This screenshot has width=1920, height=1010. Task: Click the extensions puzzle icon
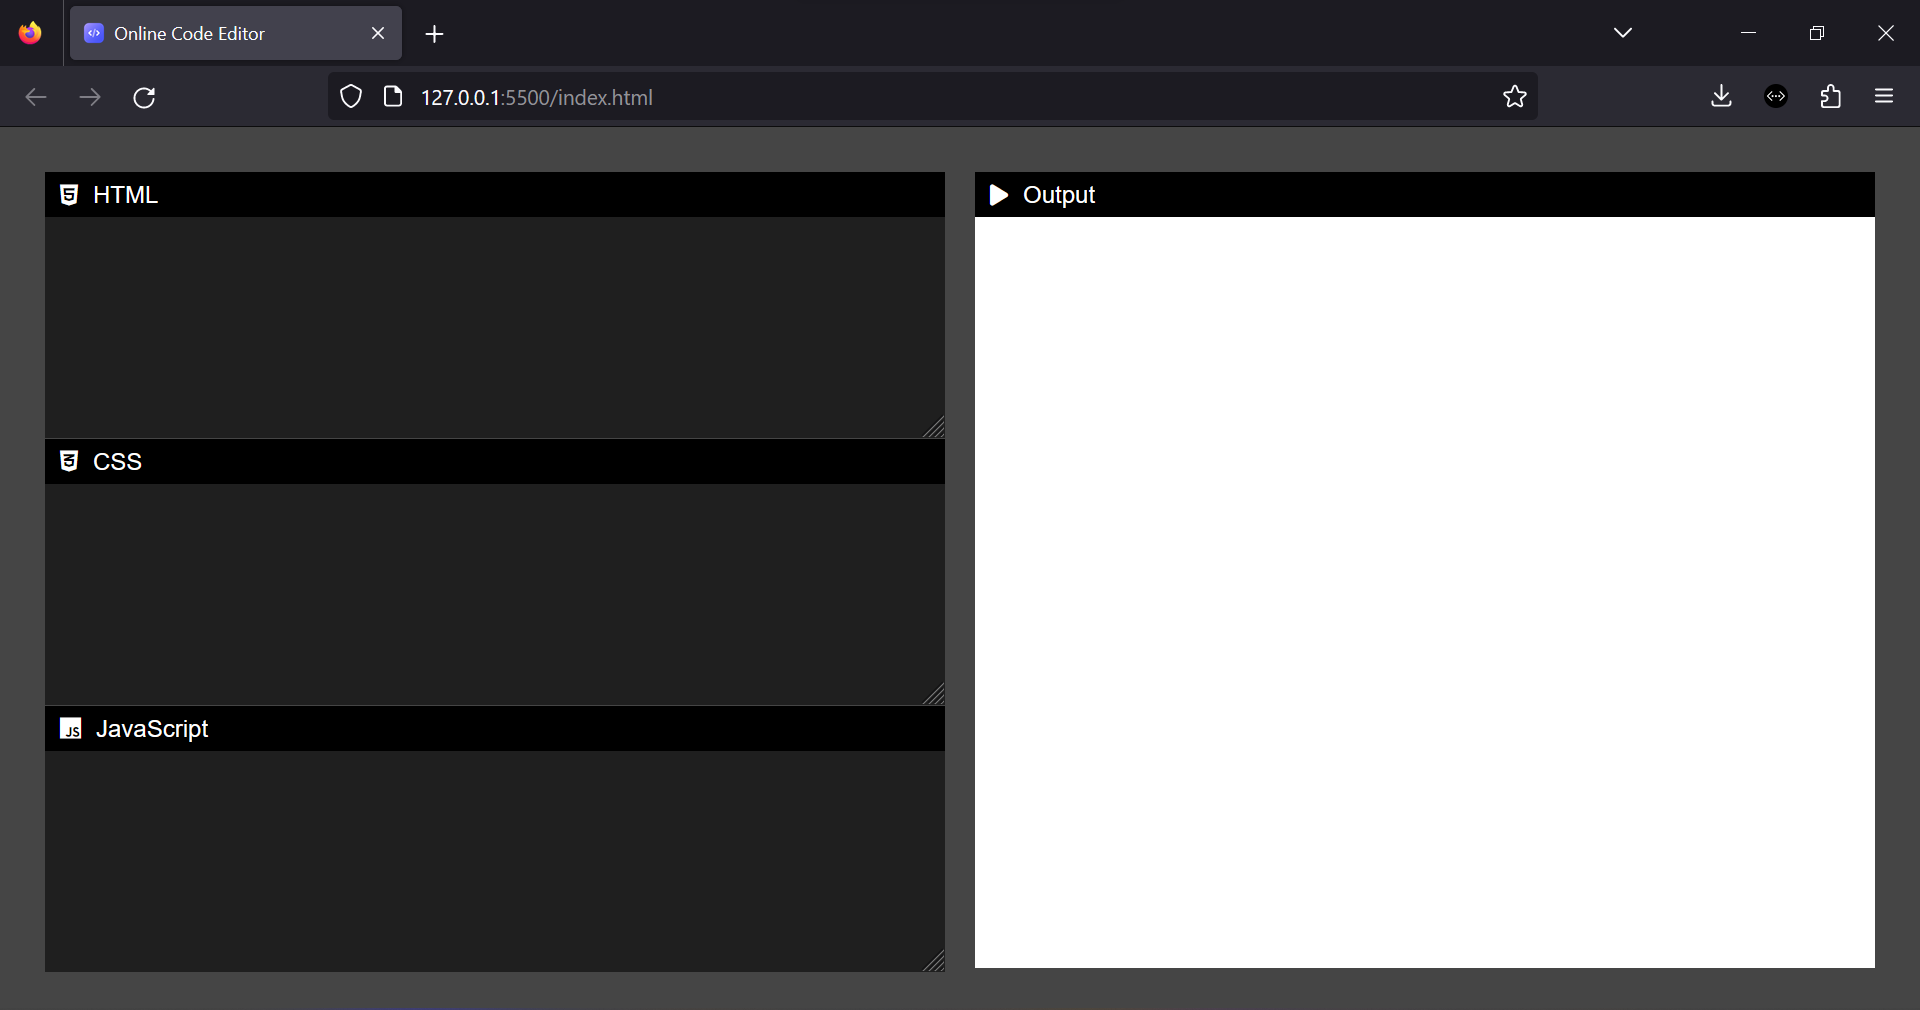point(1830,97)
